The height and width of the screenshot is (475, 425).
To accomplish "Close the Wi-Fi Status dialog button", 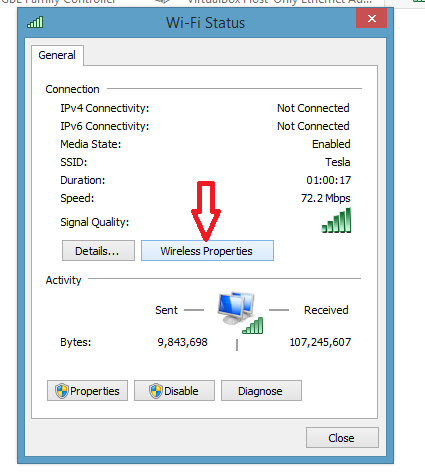I will [342, 438].
